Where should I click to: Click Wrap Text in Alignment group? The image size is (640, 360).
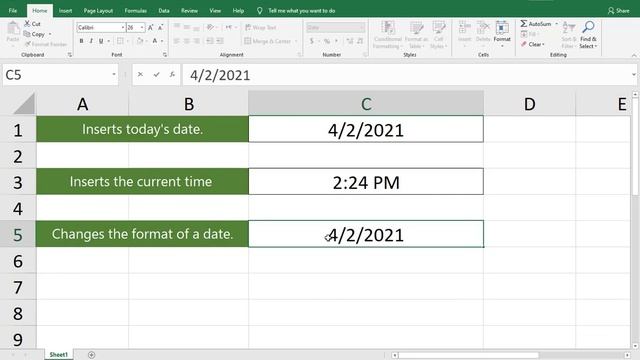pos(260,27)
